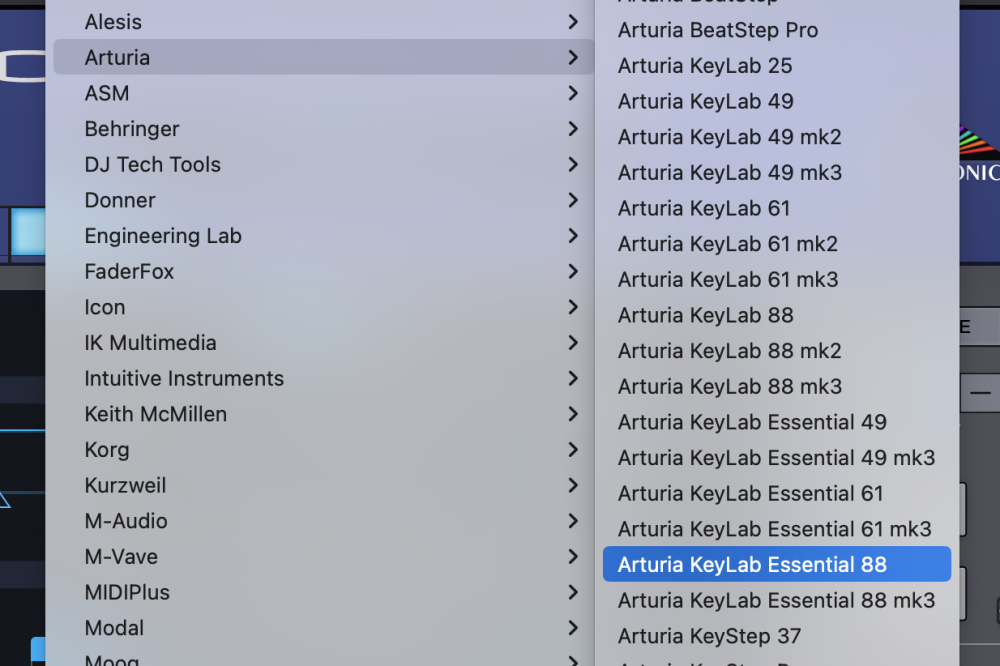Choose Arturia KeyLab Essential 88 mk3
This screenshot has height=666, width=1000.
coord(776,600)
